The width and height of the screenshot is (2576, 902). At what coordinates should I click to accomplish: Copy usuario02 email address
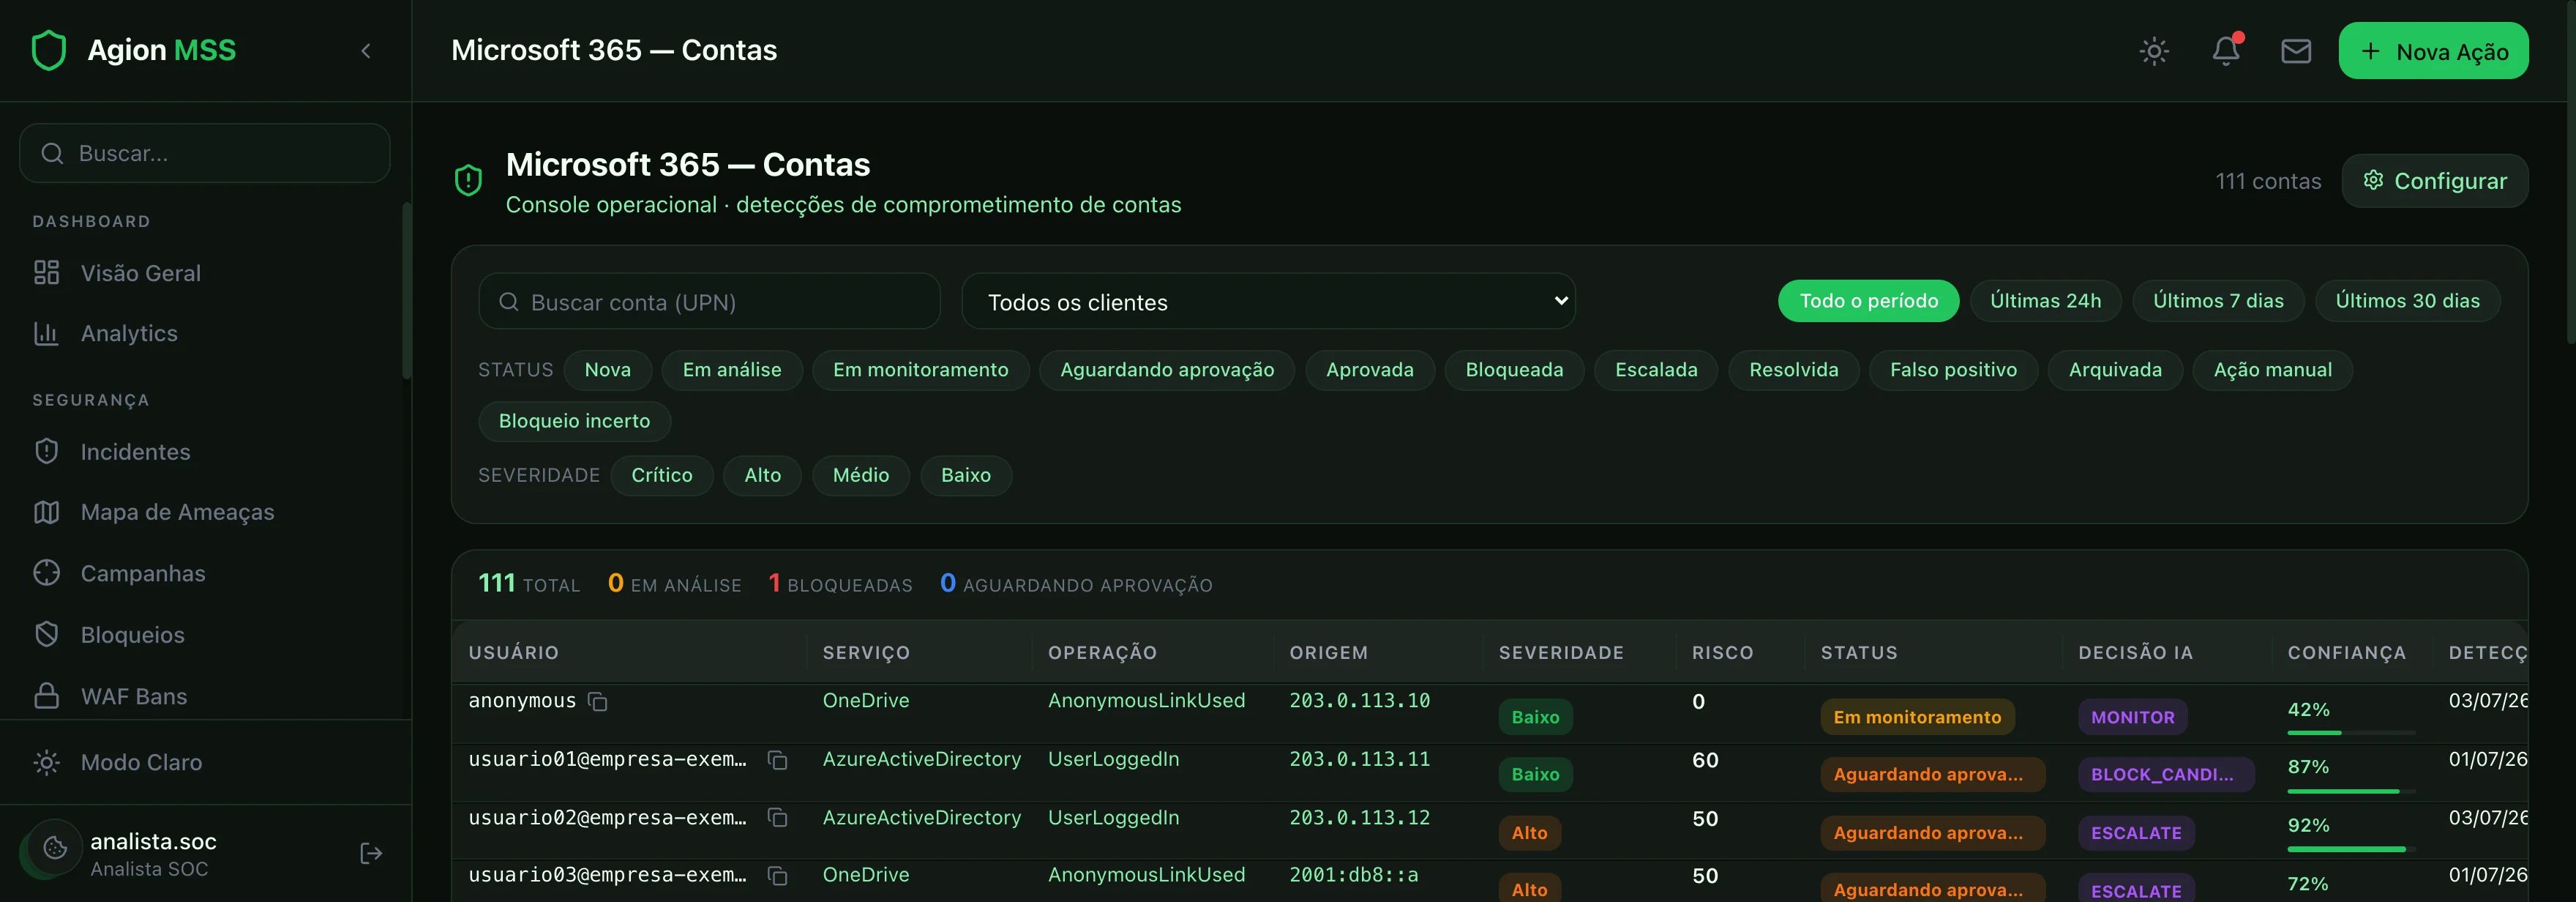[x=777, y=818]
